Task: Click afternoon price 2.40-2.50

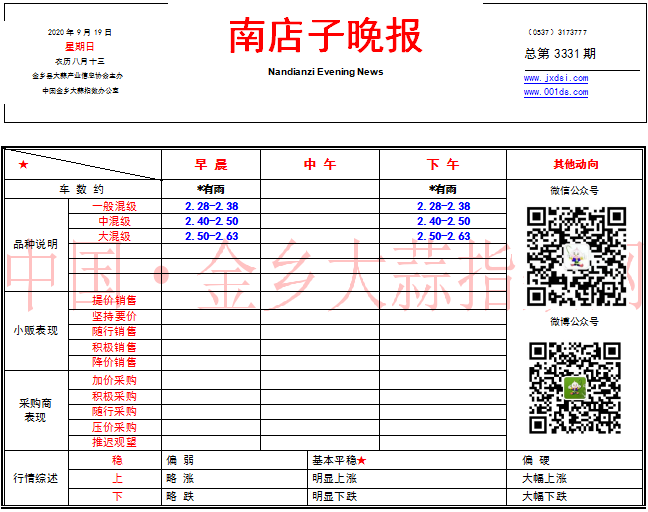Action: point(443,221)
